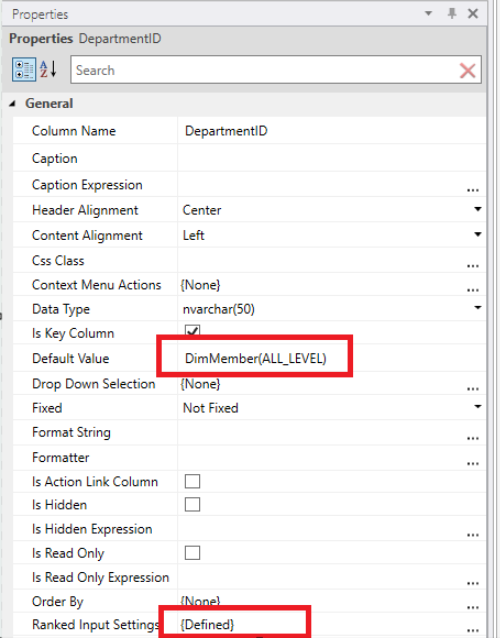Open the Fixed dropdown showing Not Fixed
The image size is (500, 640).
pos(478,407)
